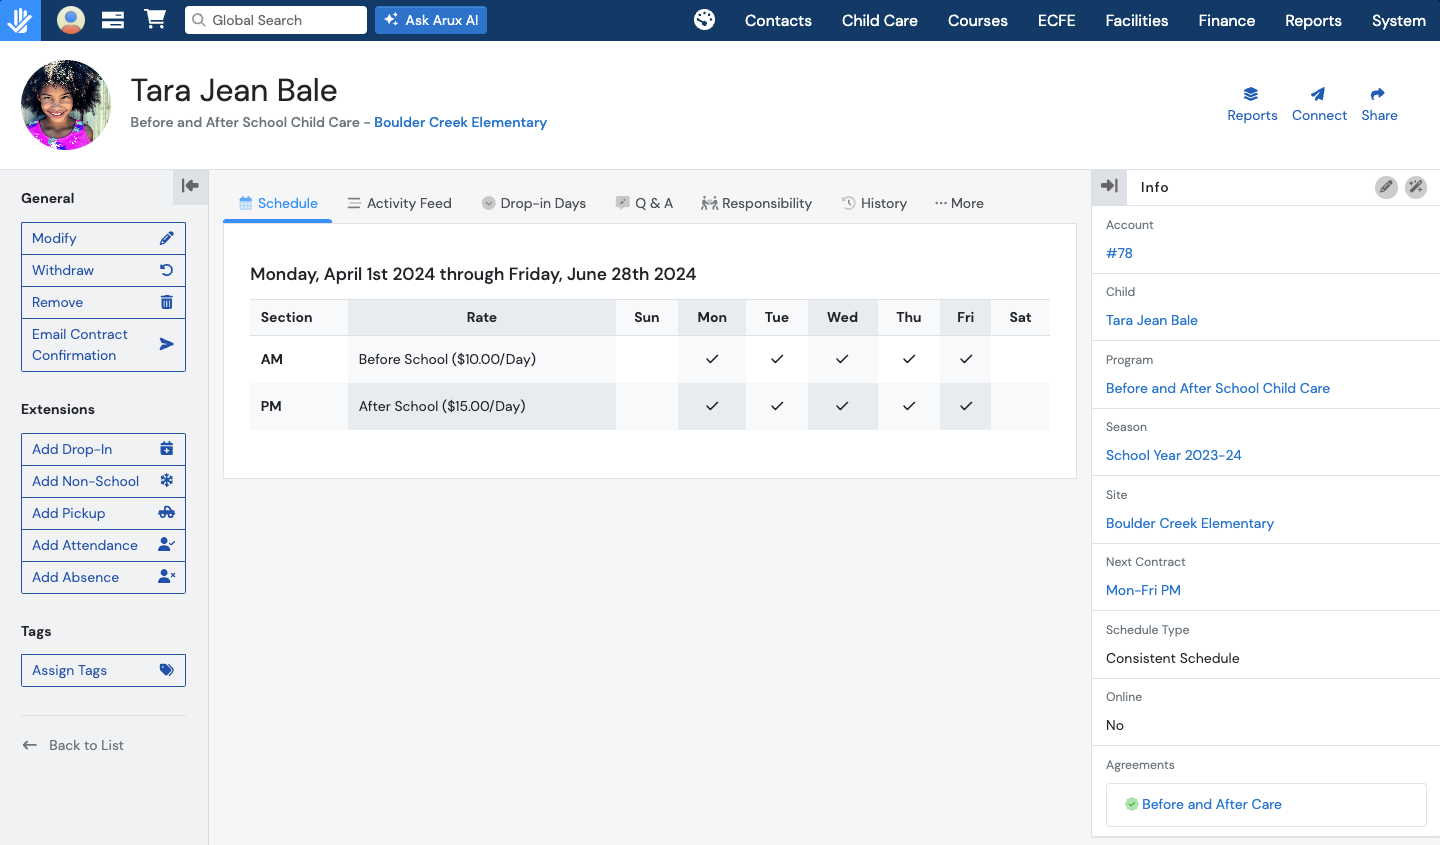Click the Withdraw button
Screen dimensions: 1440x845
tap(103, 270)
